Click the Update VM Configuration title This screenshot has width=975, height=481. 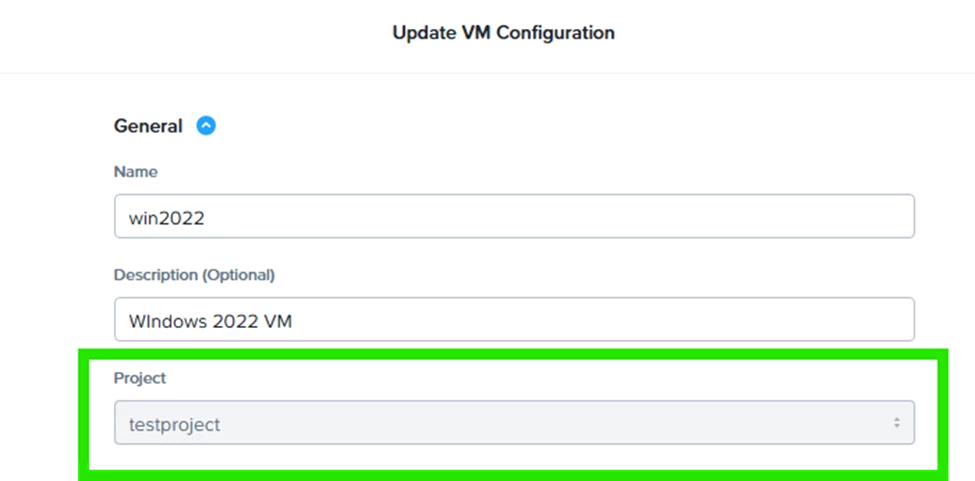click(x=503, y=33)
